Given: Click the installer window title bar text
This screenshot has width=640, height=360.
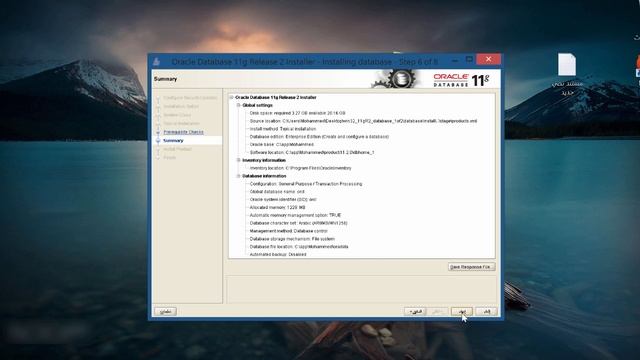Looking at the screenshot, I should [x=304, y=62].
